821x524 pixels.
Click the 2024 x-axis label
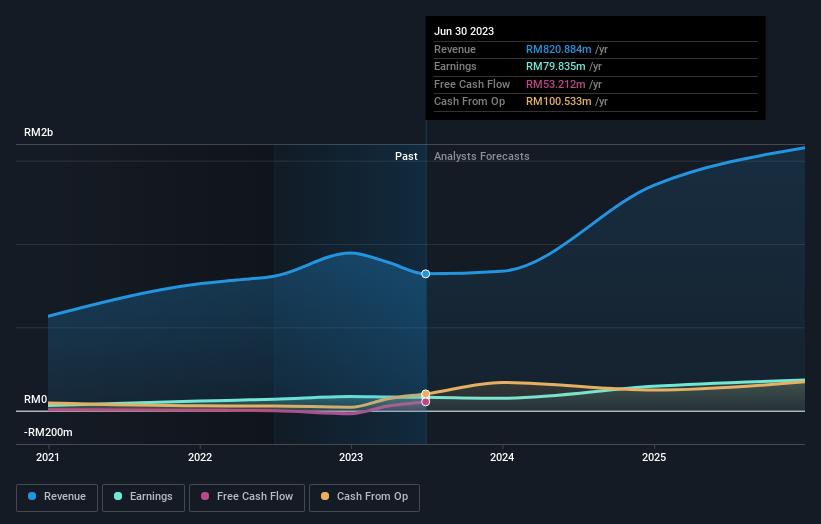tap(502, 457)
